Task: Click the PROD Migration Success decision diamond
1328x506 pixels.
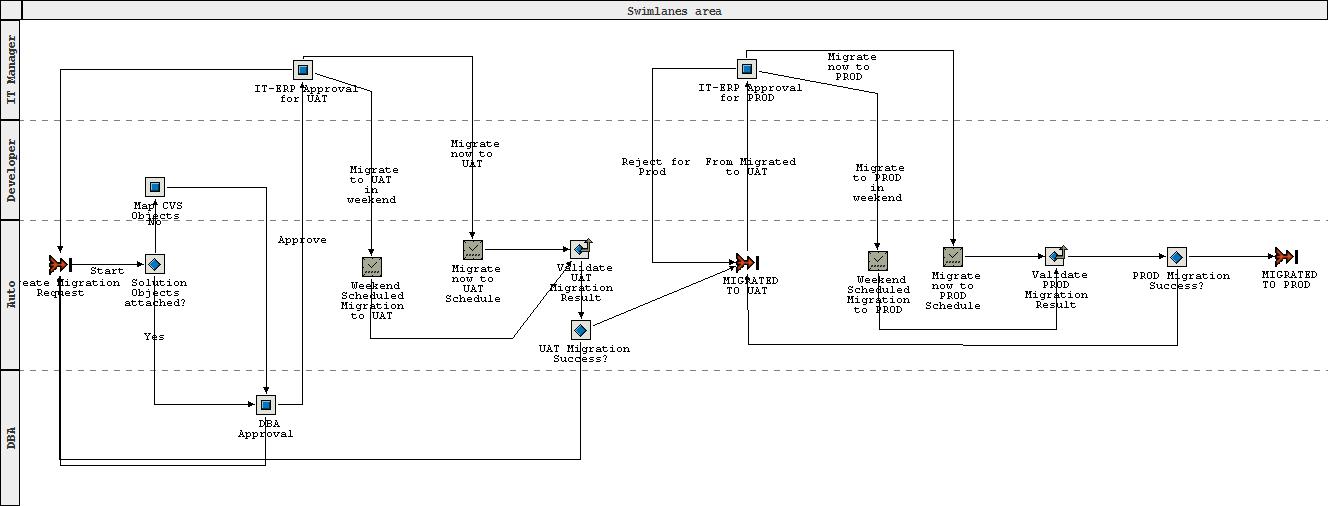Action: (x=1176, y=257)
